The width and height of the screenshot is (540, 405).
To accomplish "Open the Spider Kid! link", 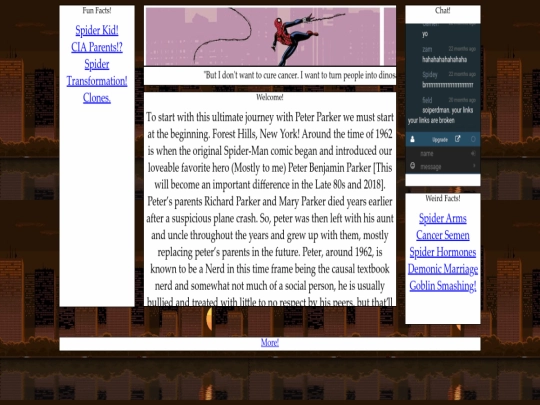I will coord(97,30).
